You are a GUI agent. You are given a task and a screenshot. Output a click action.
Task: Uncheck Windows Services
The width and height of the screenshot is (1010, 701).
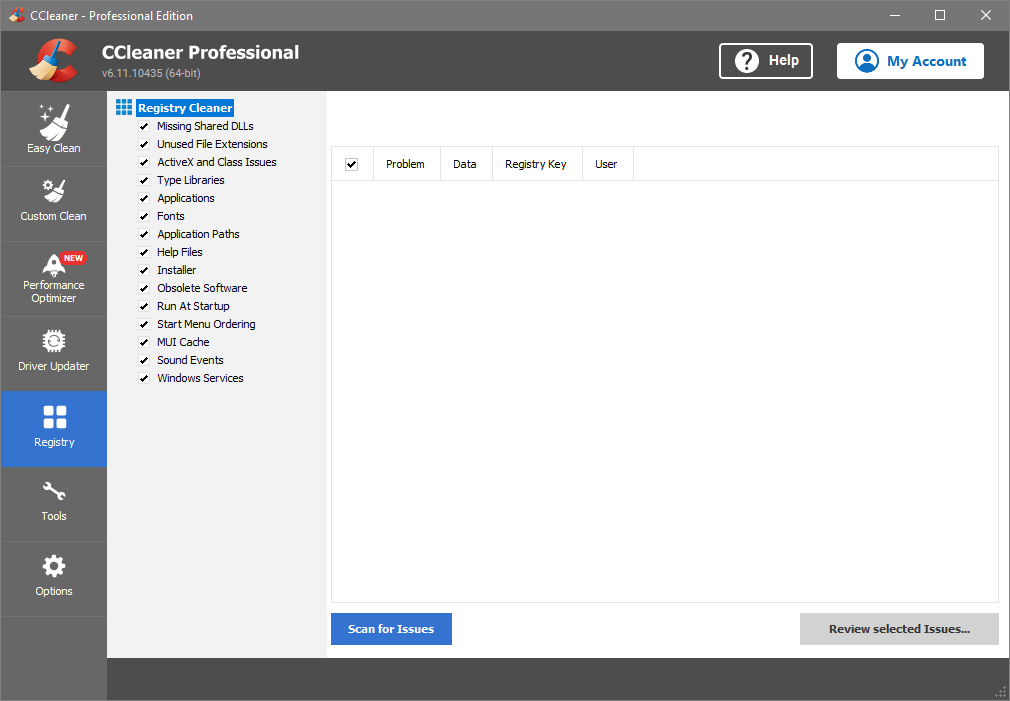click(x=144, y=379)
